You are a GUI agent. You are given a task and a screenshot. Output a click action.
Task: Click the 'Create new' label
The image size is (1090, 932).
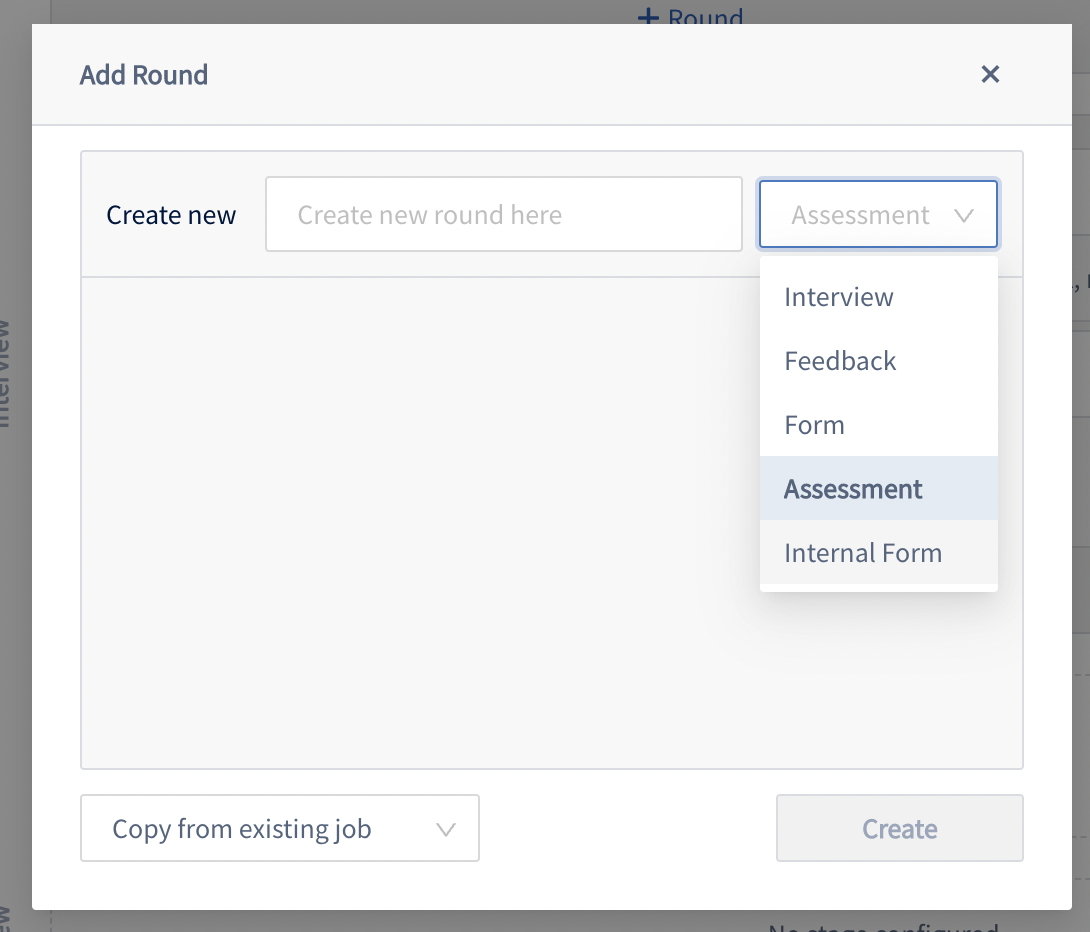point(171,215)
